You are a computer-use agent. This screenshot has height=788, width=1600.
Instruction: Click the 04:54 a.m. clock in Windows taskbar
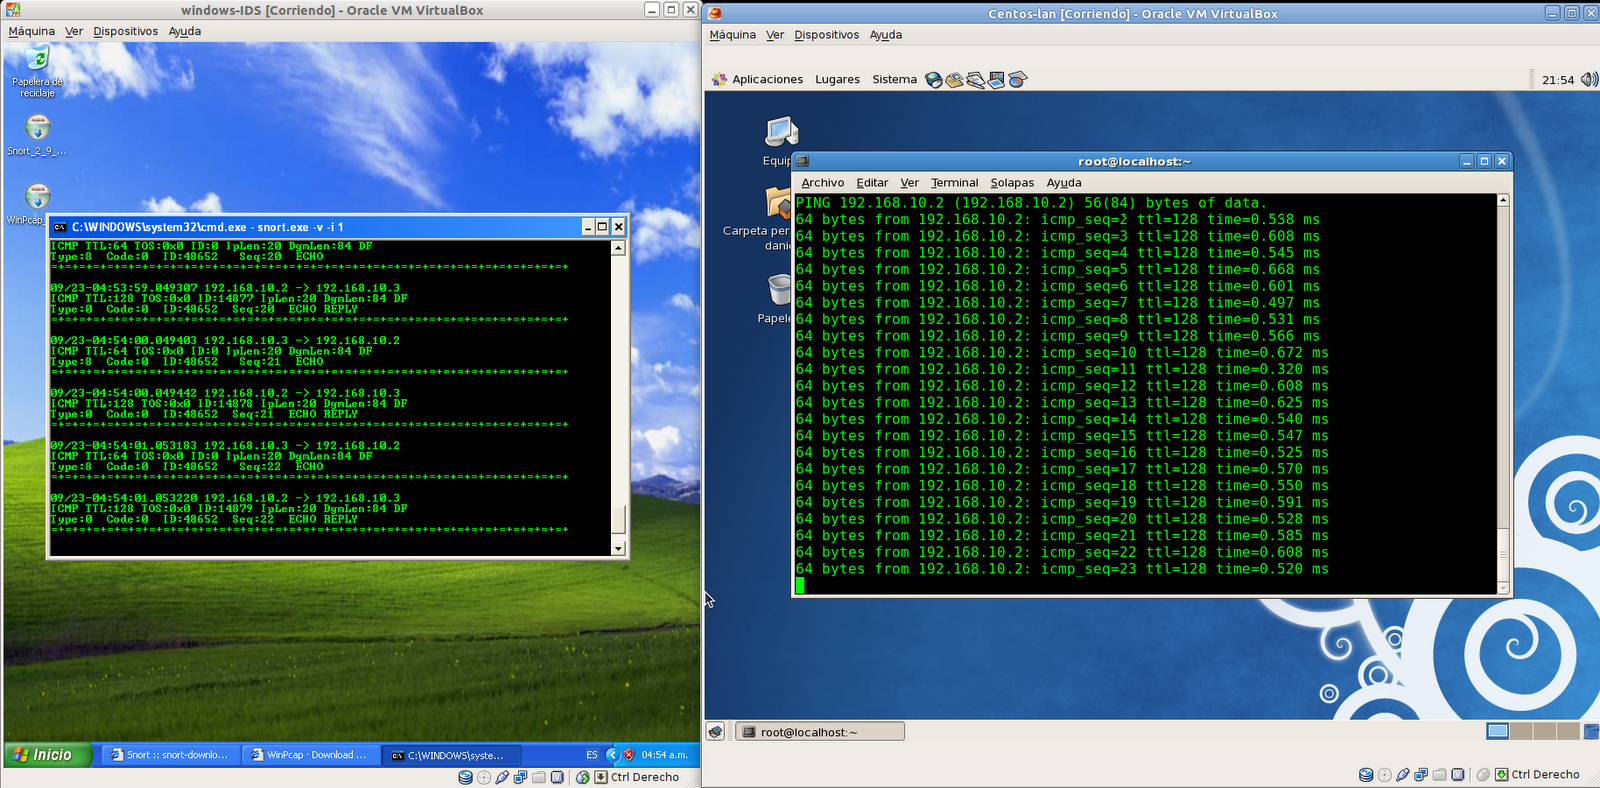click(664, 755)
